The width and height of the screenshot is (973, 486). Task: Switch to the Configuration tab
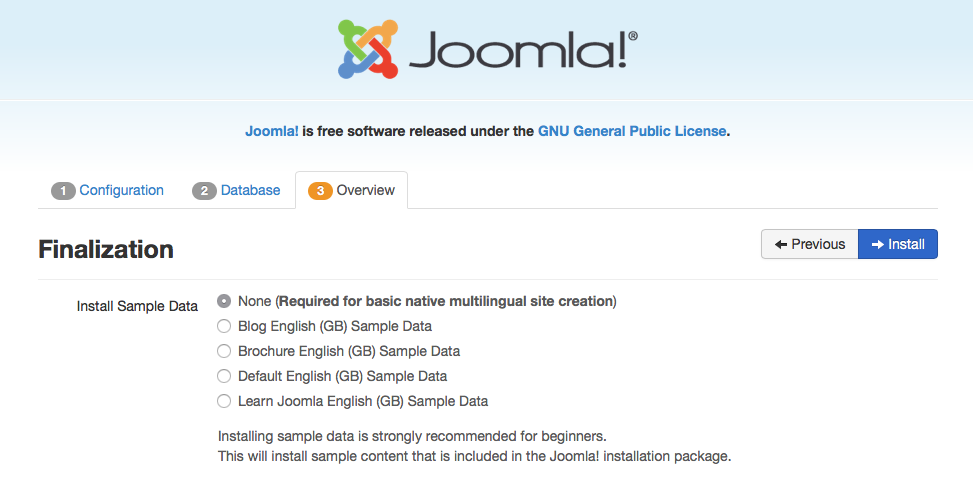click(108, 191)
